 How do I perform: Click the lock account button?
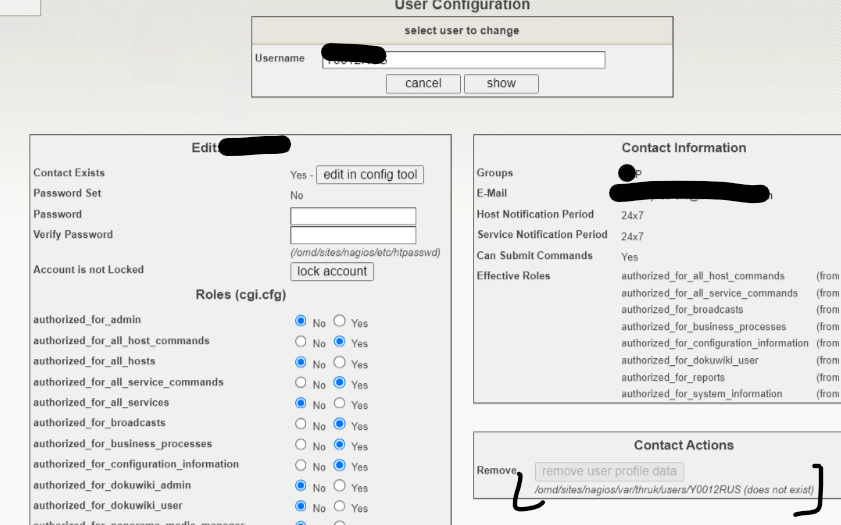[x=332, y=272]
